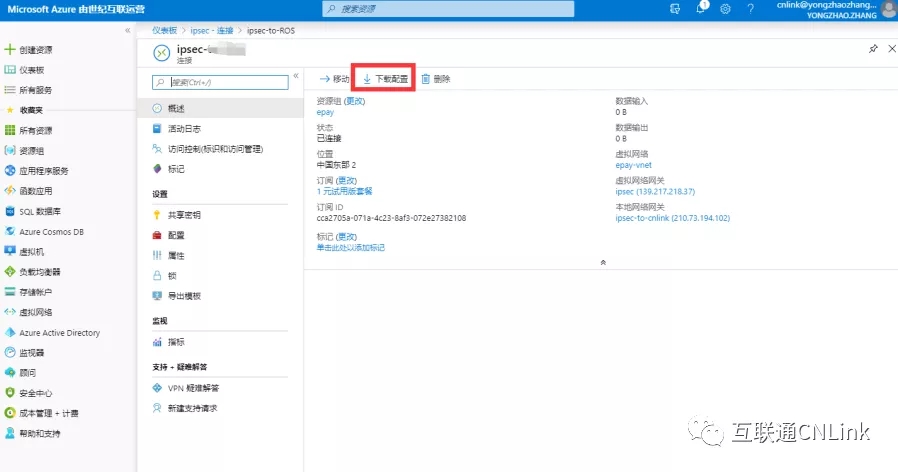The height and width of the screenshot is (472, 898).
Task: Open ipsec (139.217.218.37) gateway link
Action: point(655,191)
